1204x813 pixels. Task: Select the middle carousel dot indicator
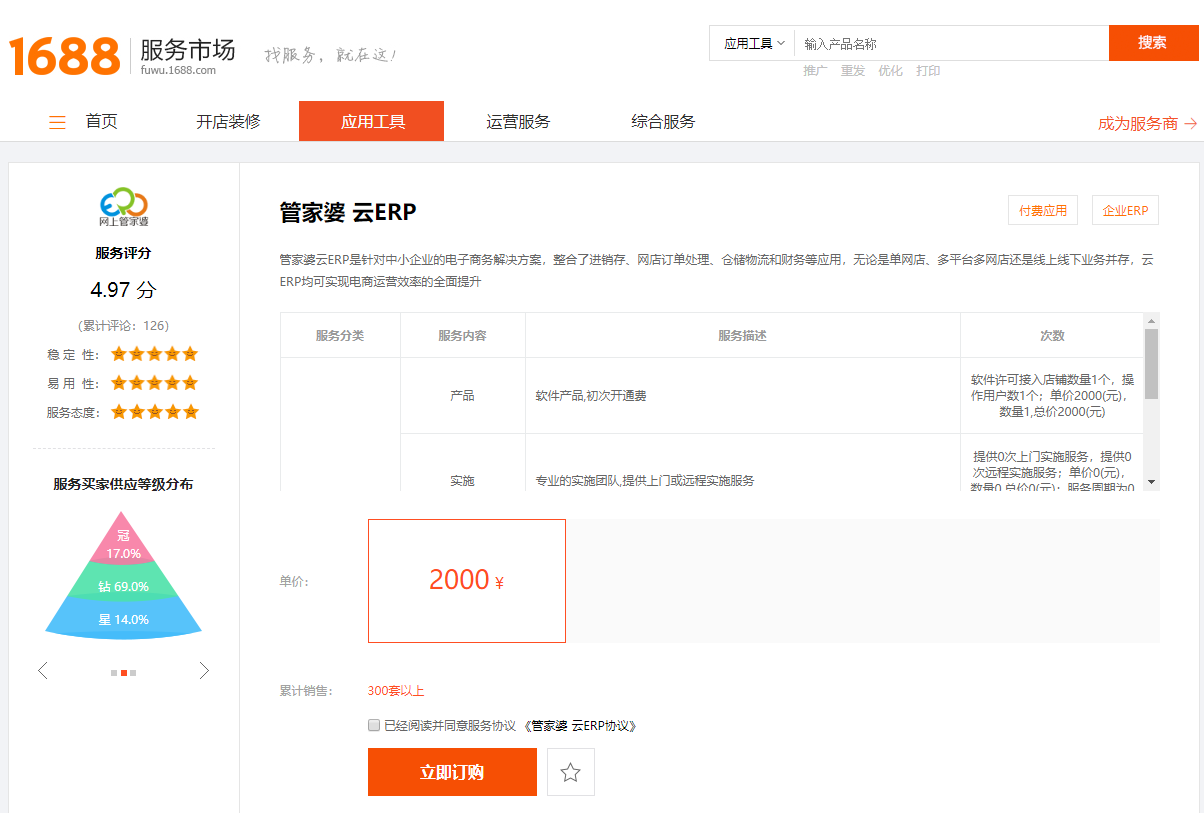pos(124,673)
